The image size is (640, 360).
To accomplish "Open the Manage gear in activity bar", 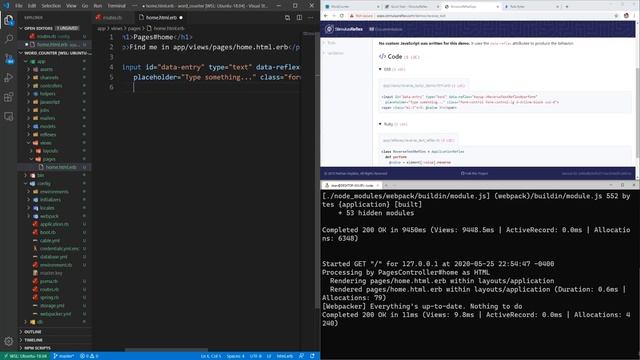I will 9,341.
